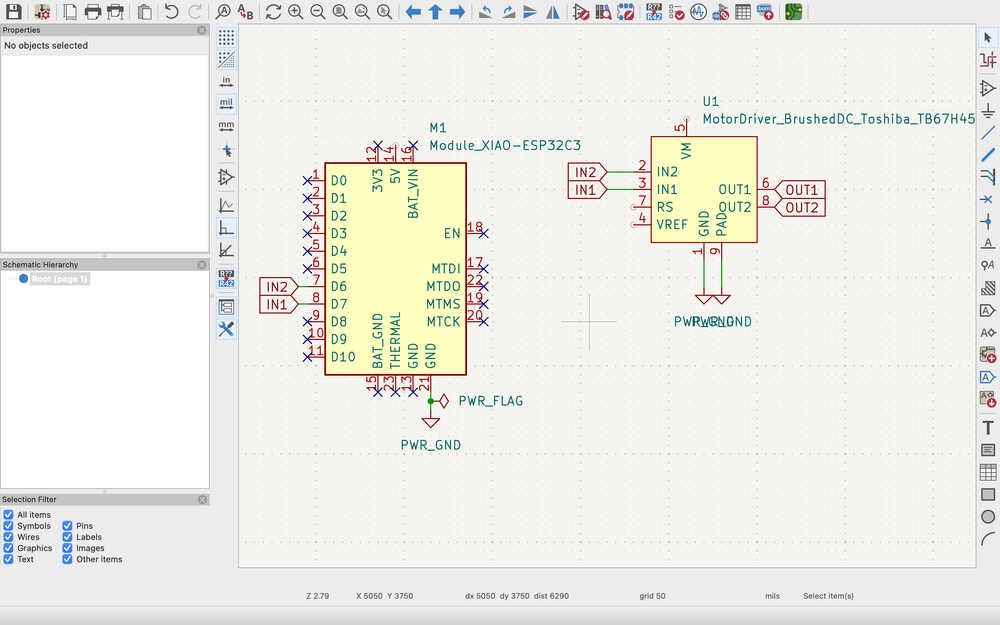The height and width of the screenshot is (625, 1000).
Task: Close the Properties panel
Action: pyautogui.click(x=202, y=31)
